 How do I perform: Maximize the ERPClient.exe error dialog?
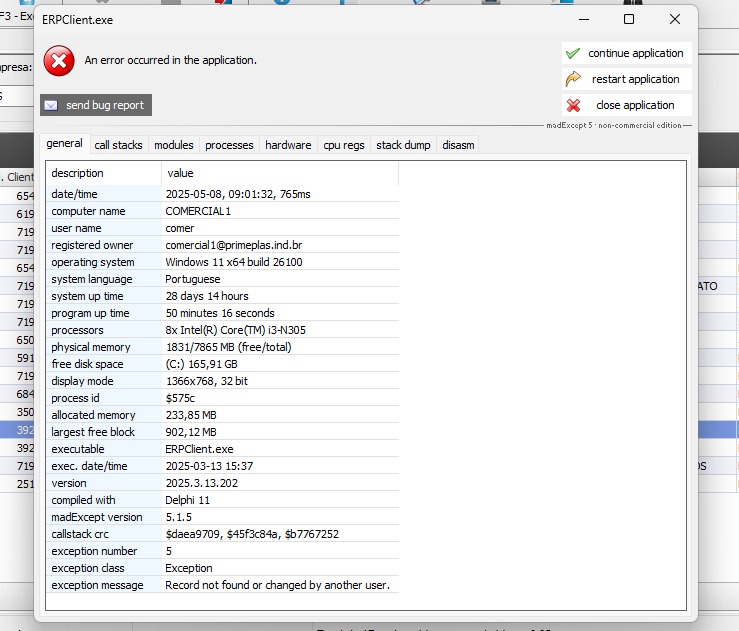point(628,19)
